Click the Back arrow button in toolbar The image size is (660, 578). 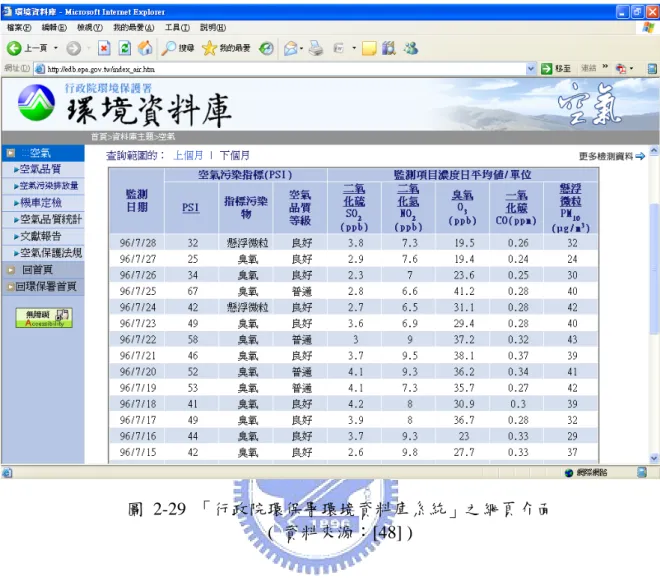pyautogui.click(x=14, y=48)
